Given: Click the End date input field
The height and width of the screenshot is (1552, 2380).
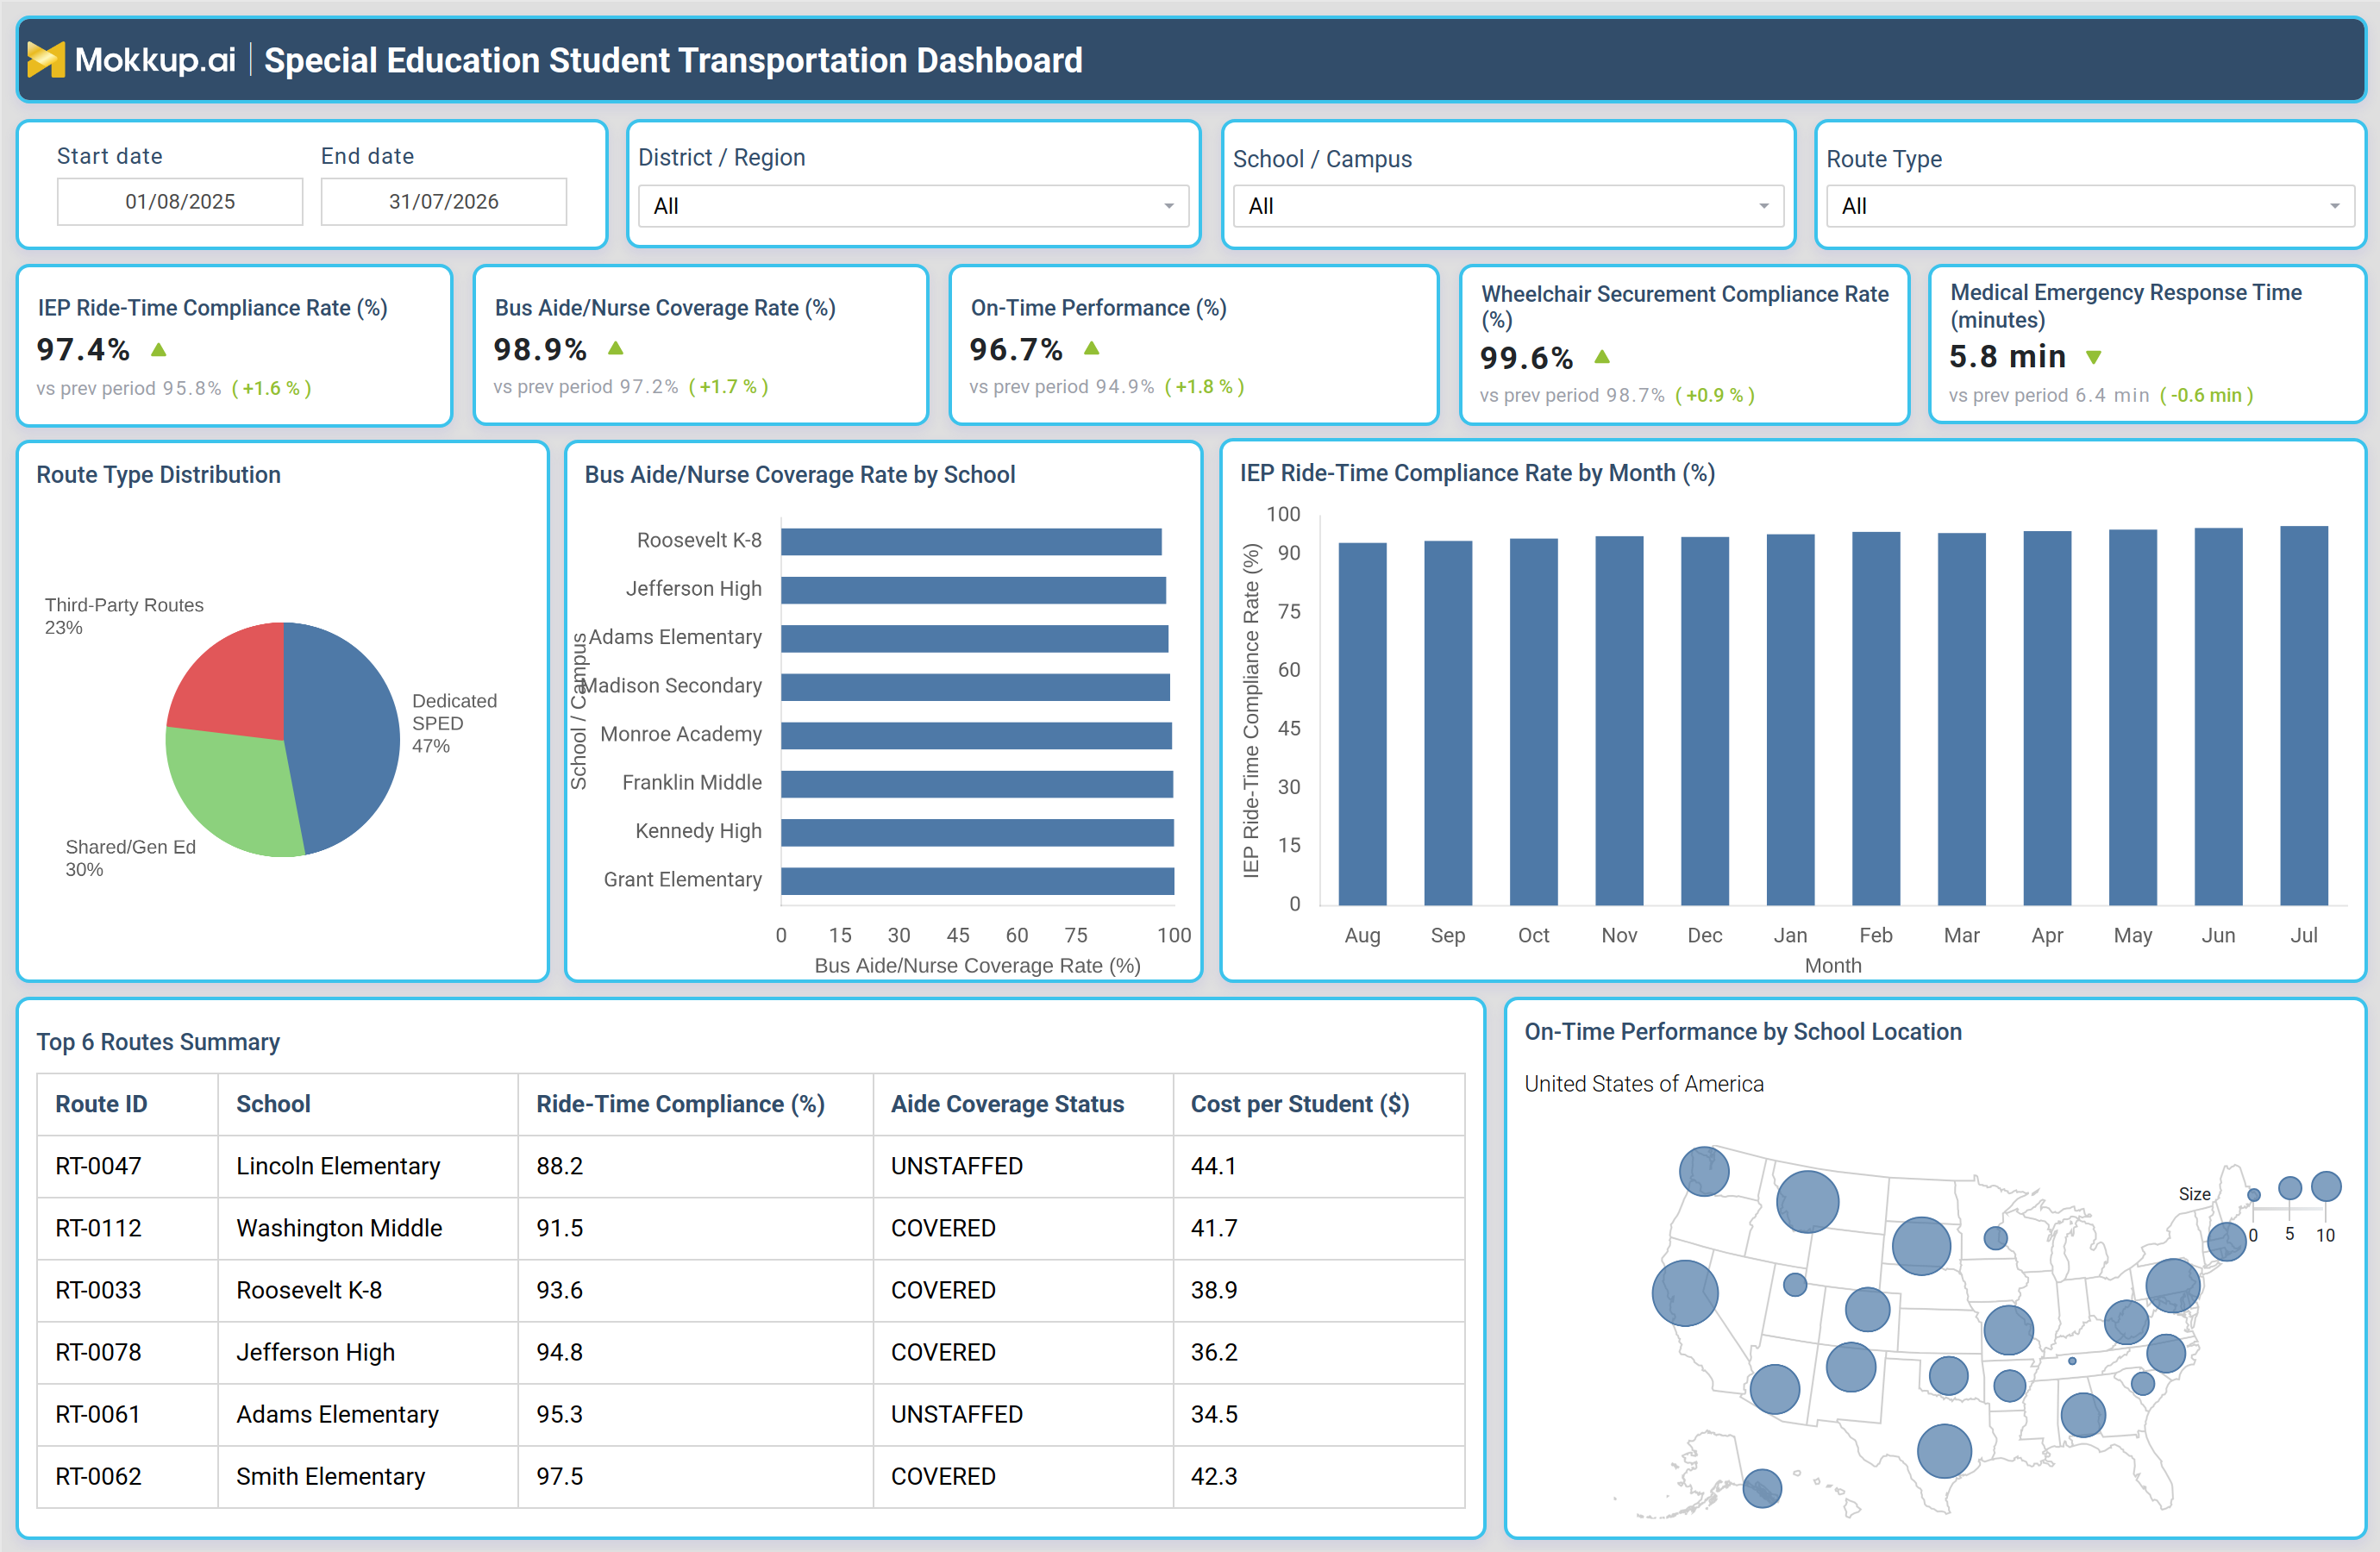Looking at the screenshot, I should (x=444, y=202).
